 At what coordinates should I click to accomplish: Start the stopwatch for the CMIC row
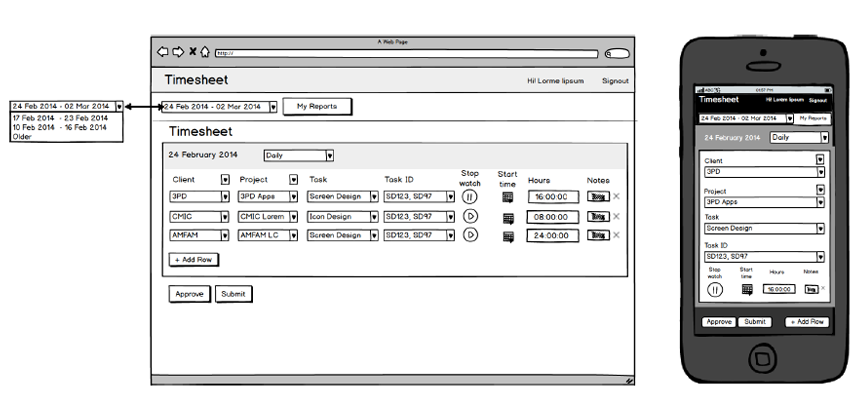tap(470, 216)
